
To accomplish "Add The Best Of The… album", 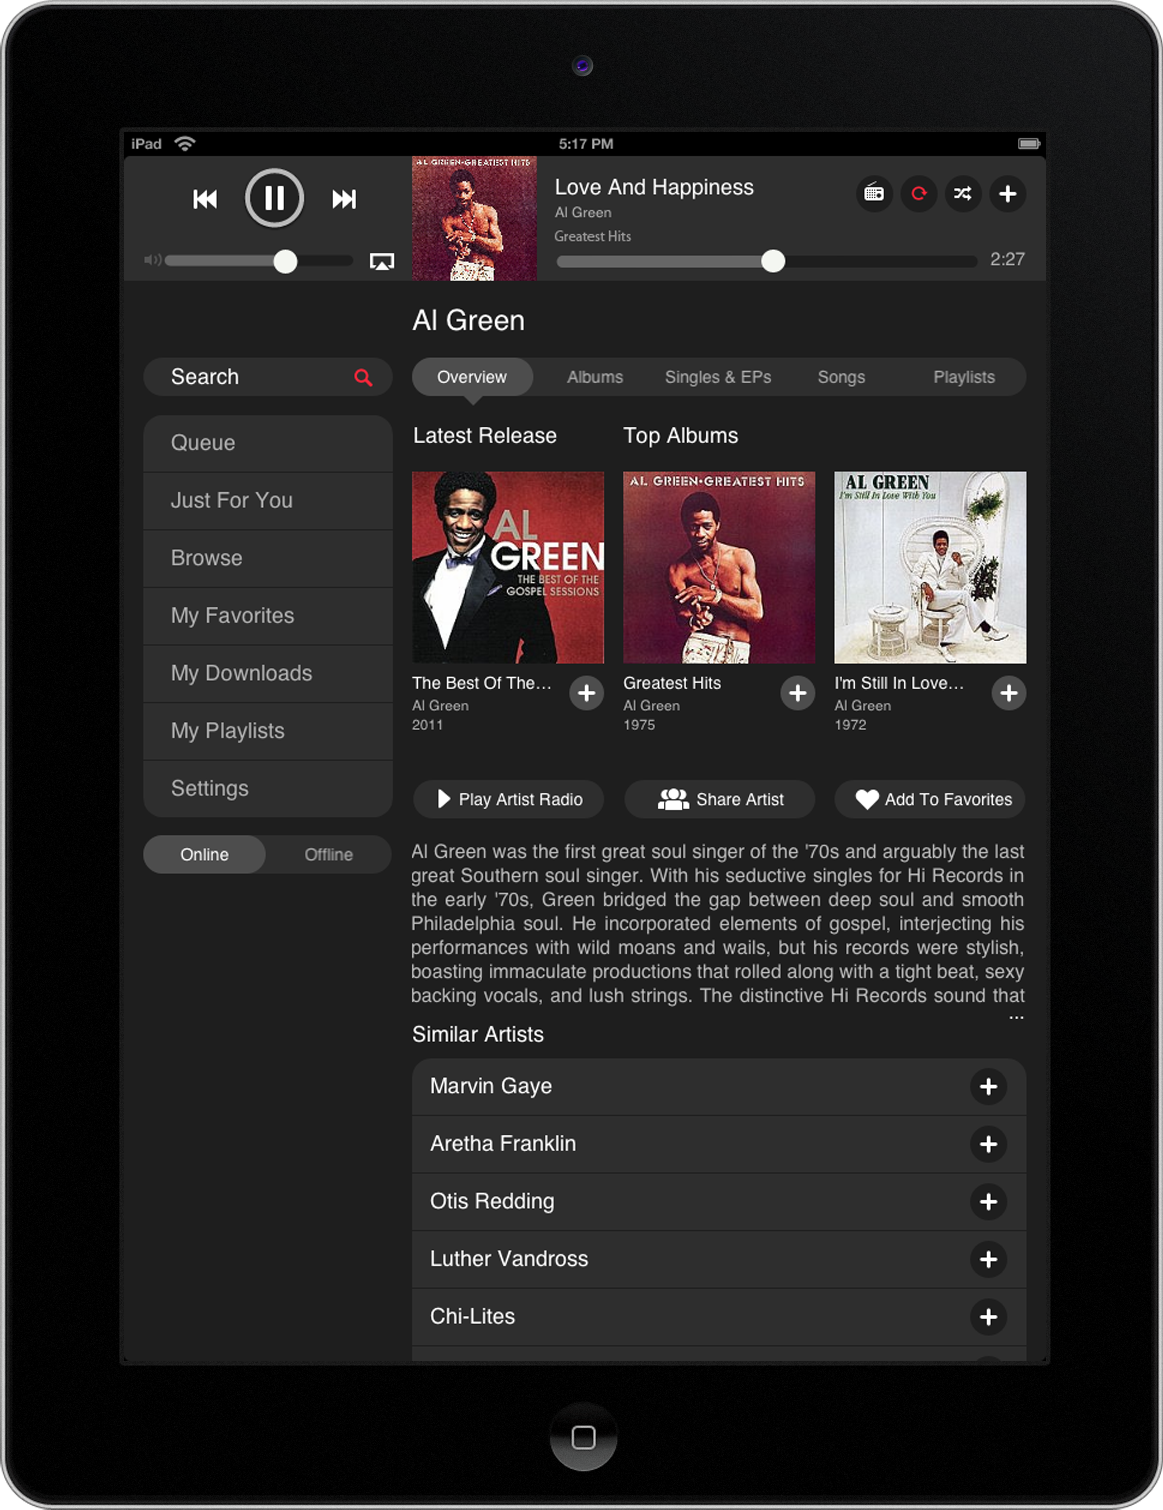I will [x=586, y=693].
